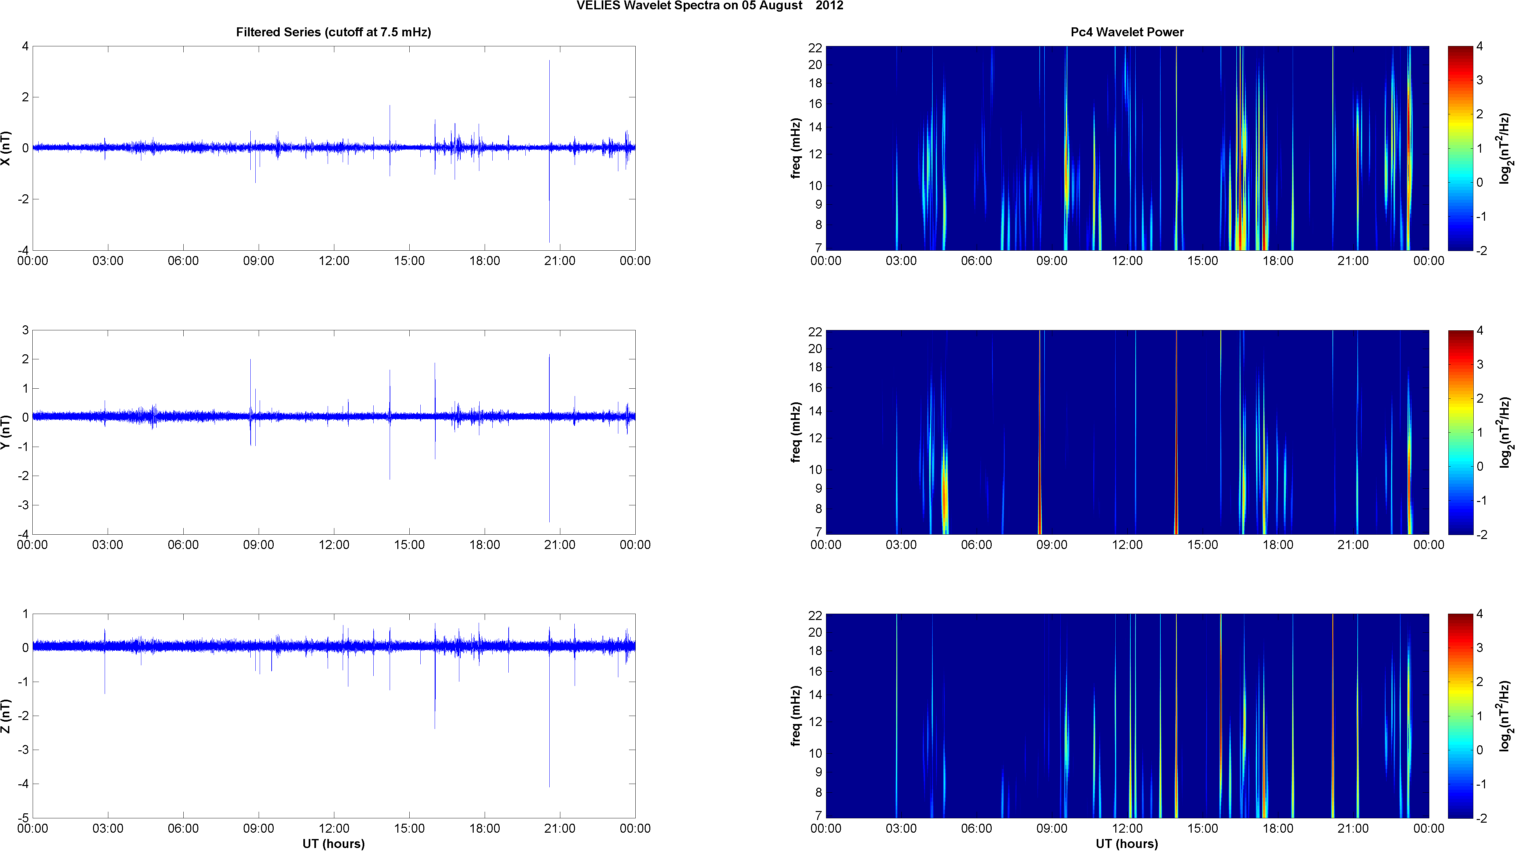
Task: Click the Pc4 Wavelet Power heading
Action: click(x=1126, y=32)
